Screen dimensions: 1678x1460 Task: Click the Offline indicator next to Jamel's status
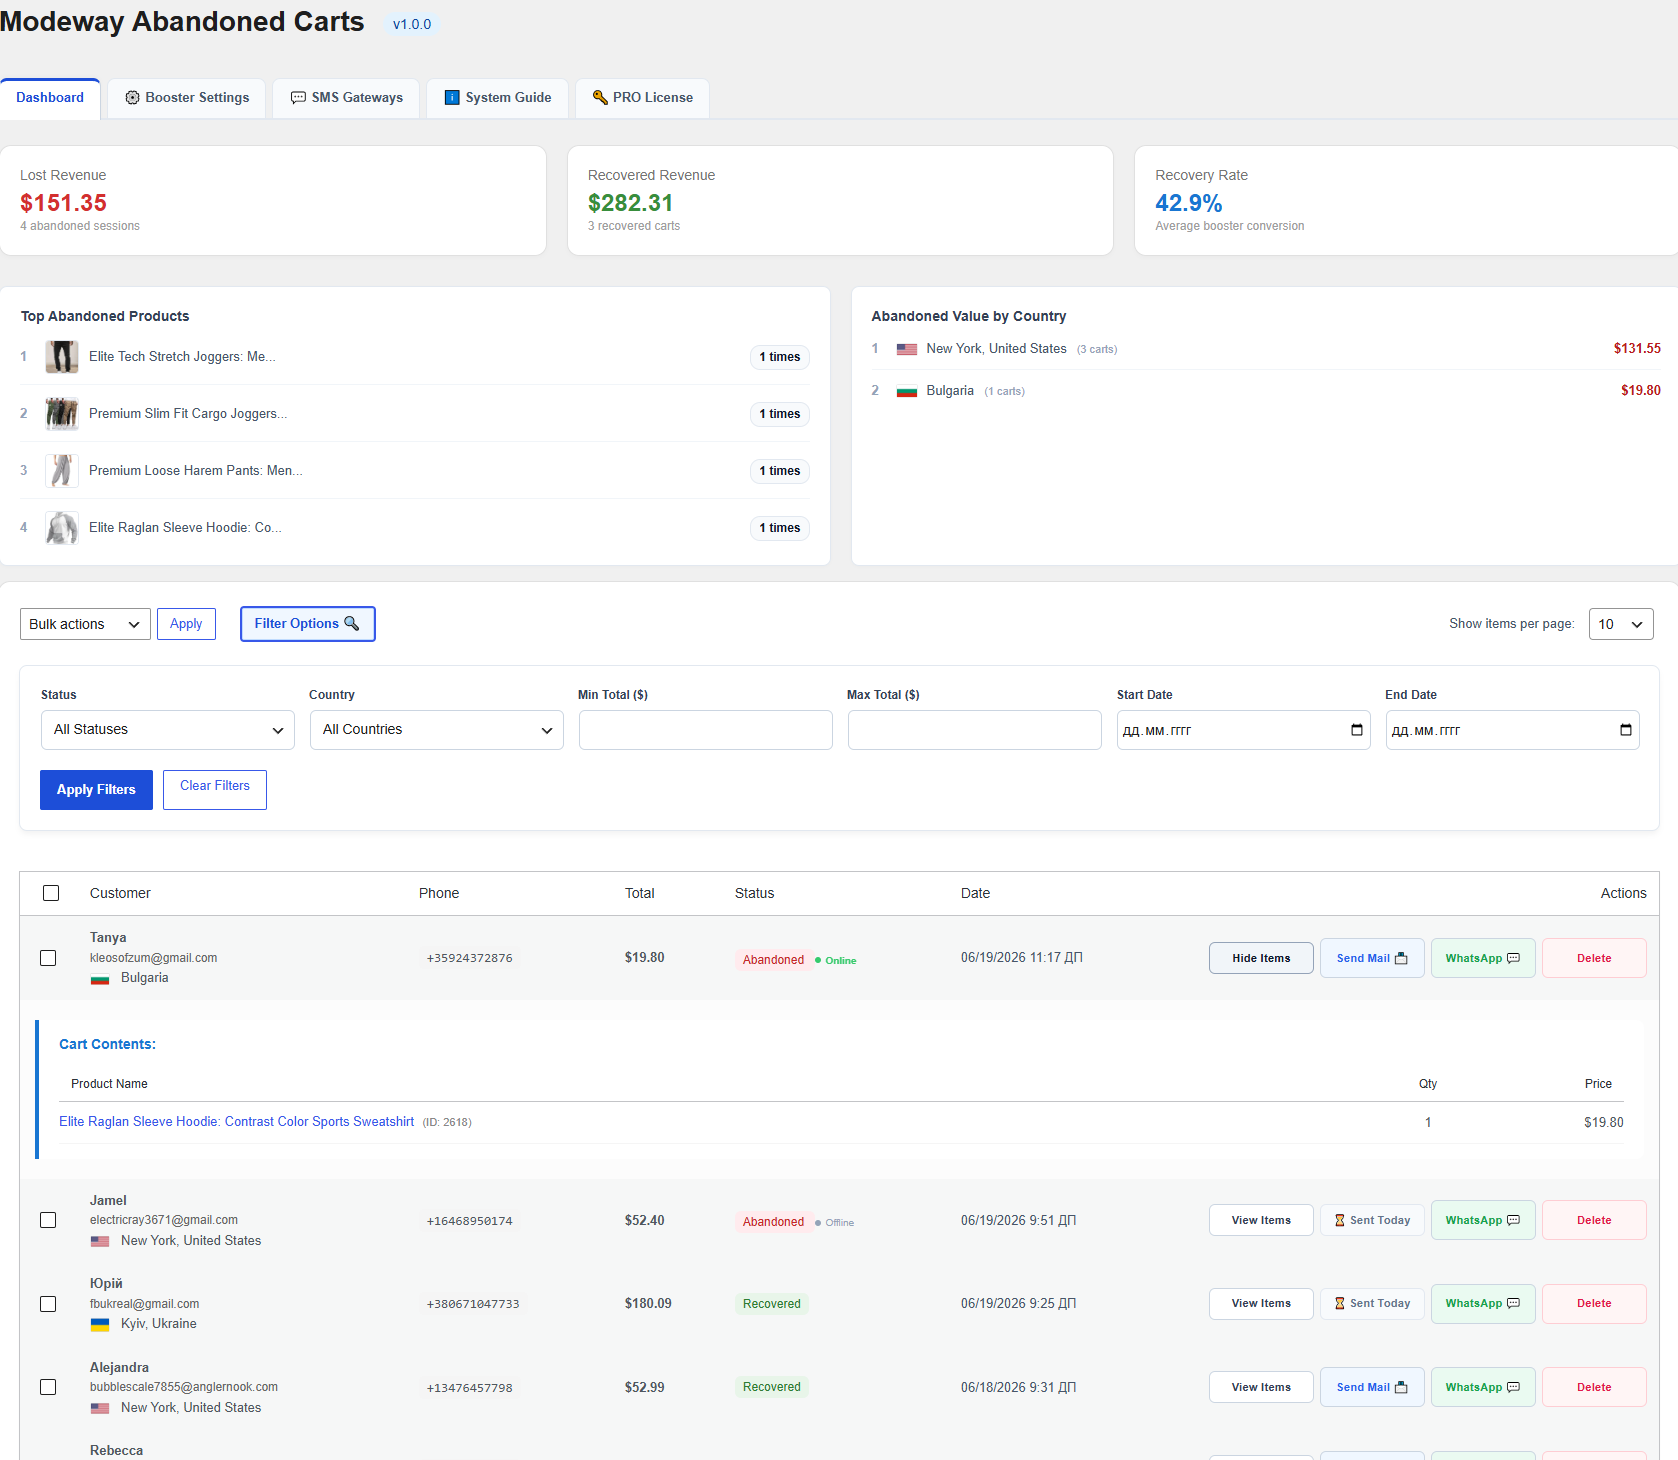[x=834, y=1222]
